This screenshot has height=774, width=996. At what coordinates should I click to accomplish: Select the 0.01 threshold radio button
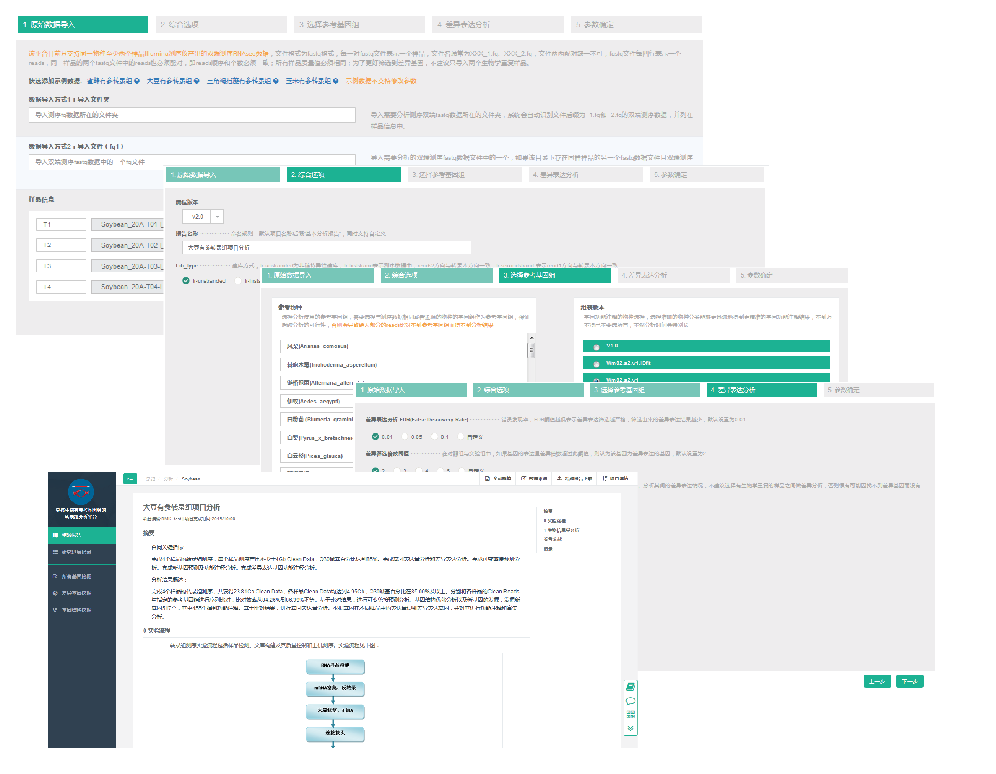(375, 436)
